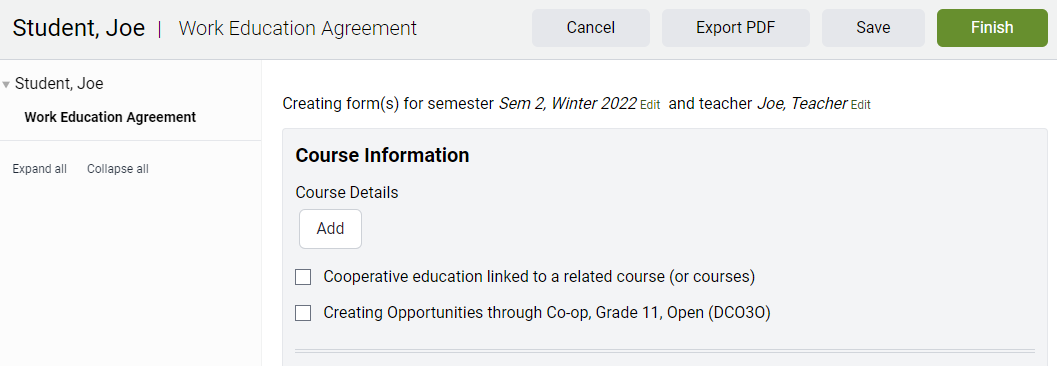Click the Joe, Teacher name text
Image resolution: width=1057 pixels, height=366 pixels.
(802, 104)
